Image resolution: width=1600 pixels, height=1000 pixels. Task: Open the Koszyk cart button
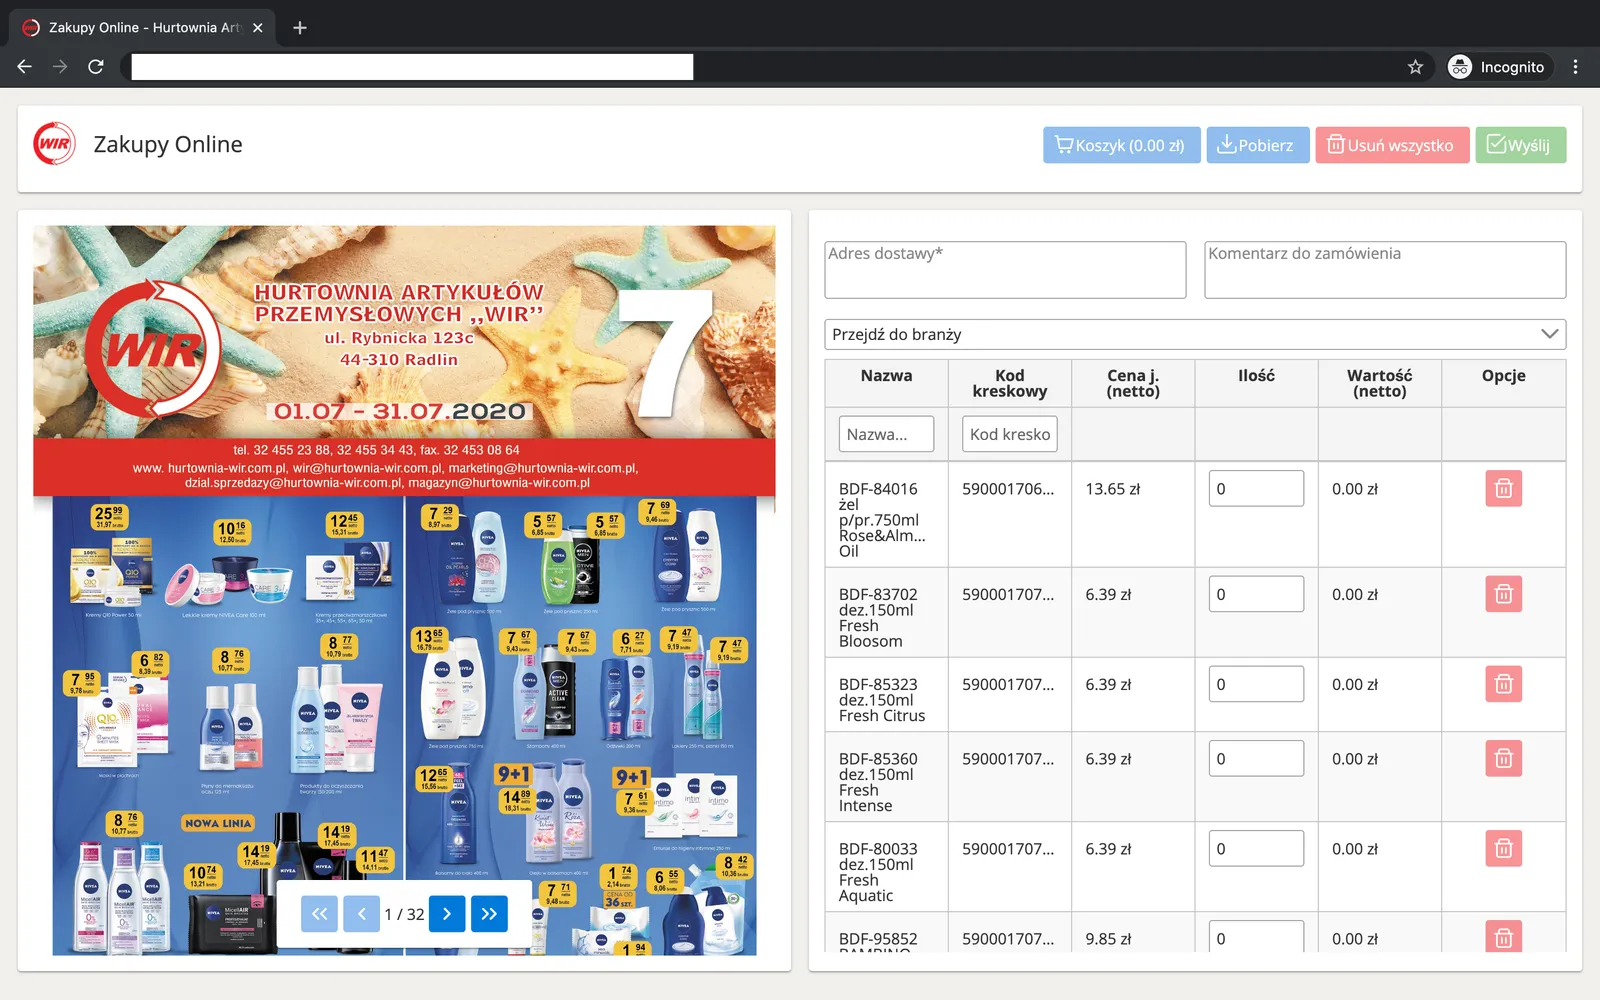tap(1121, 145)
